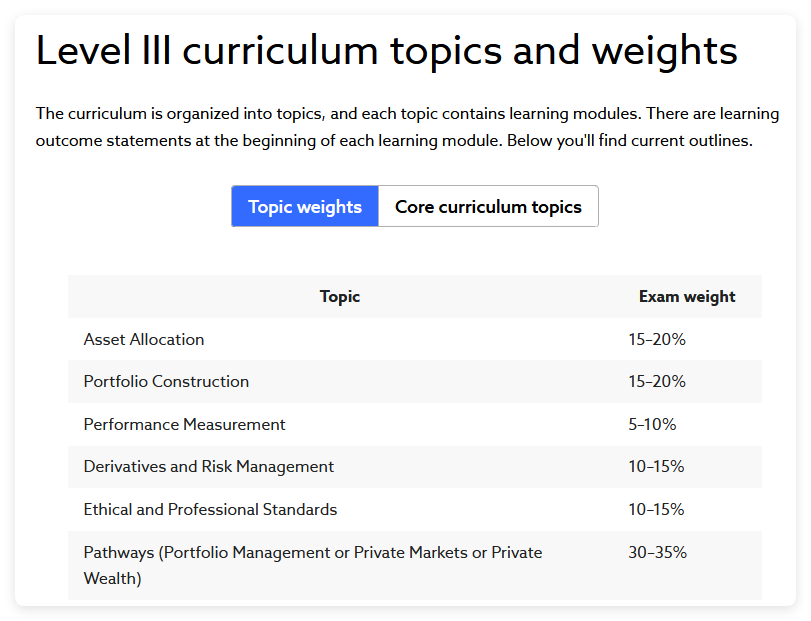Select the Portfolio Construction topic
Image resolution: width=811 pixels, height=621 pixels.
[x=166, y=382]
